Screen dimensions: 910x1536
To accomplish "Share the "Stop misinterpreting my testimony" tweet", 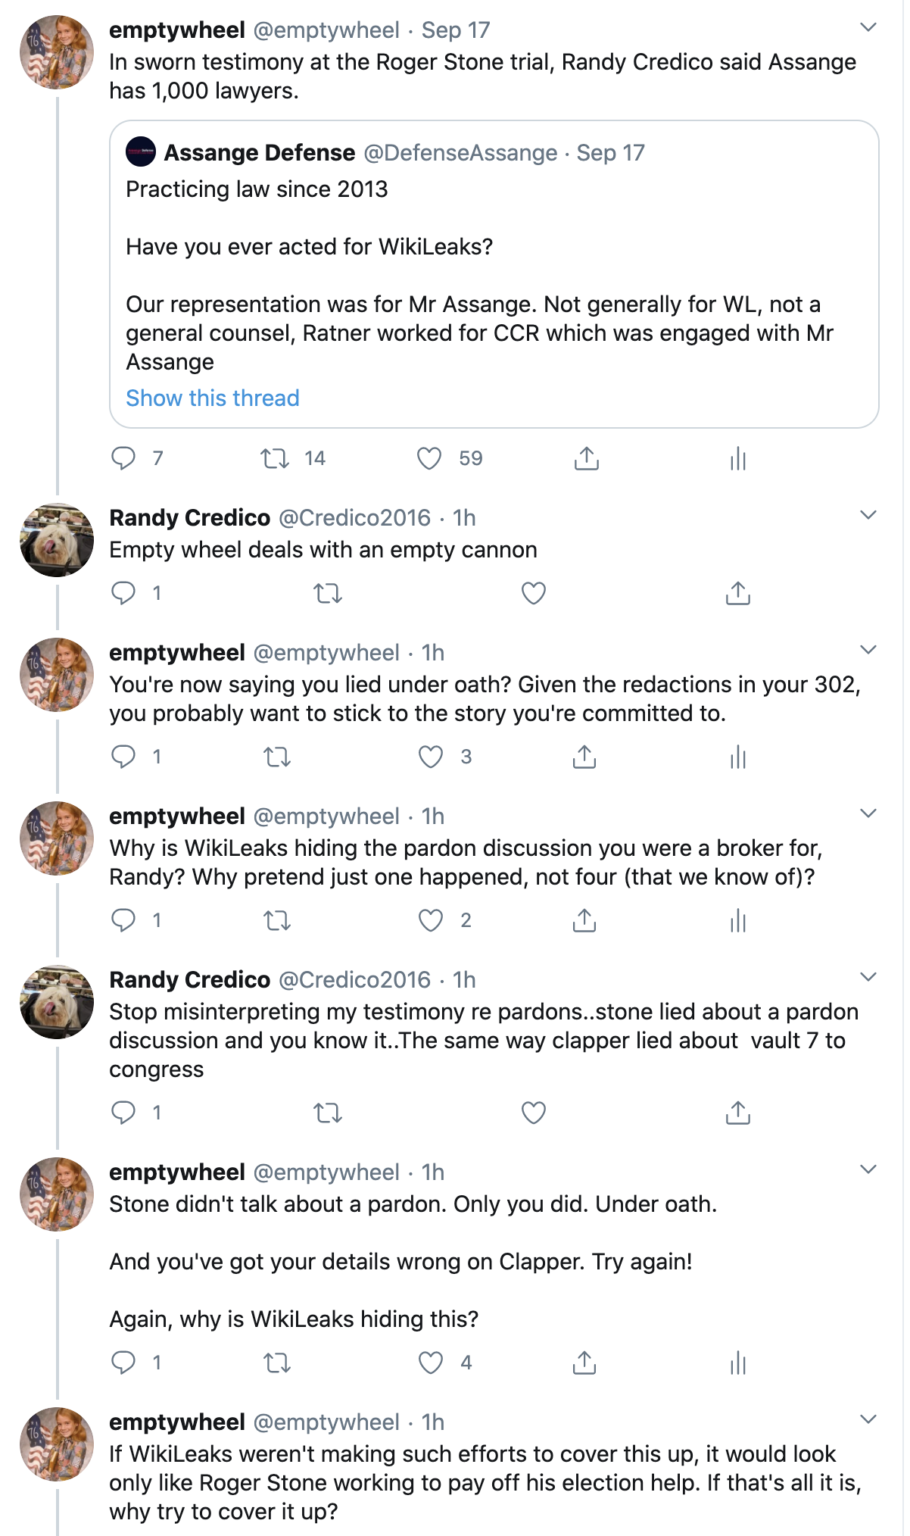I will point(738,1112).
